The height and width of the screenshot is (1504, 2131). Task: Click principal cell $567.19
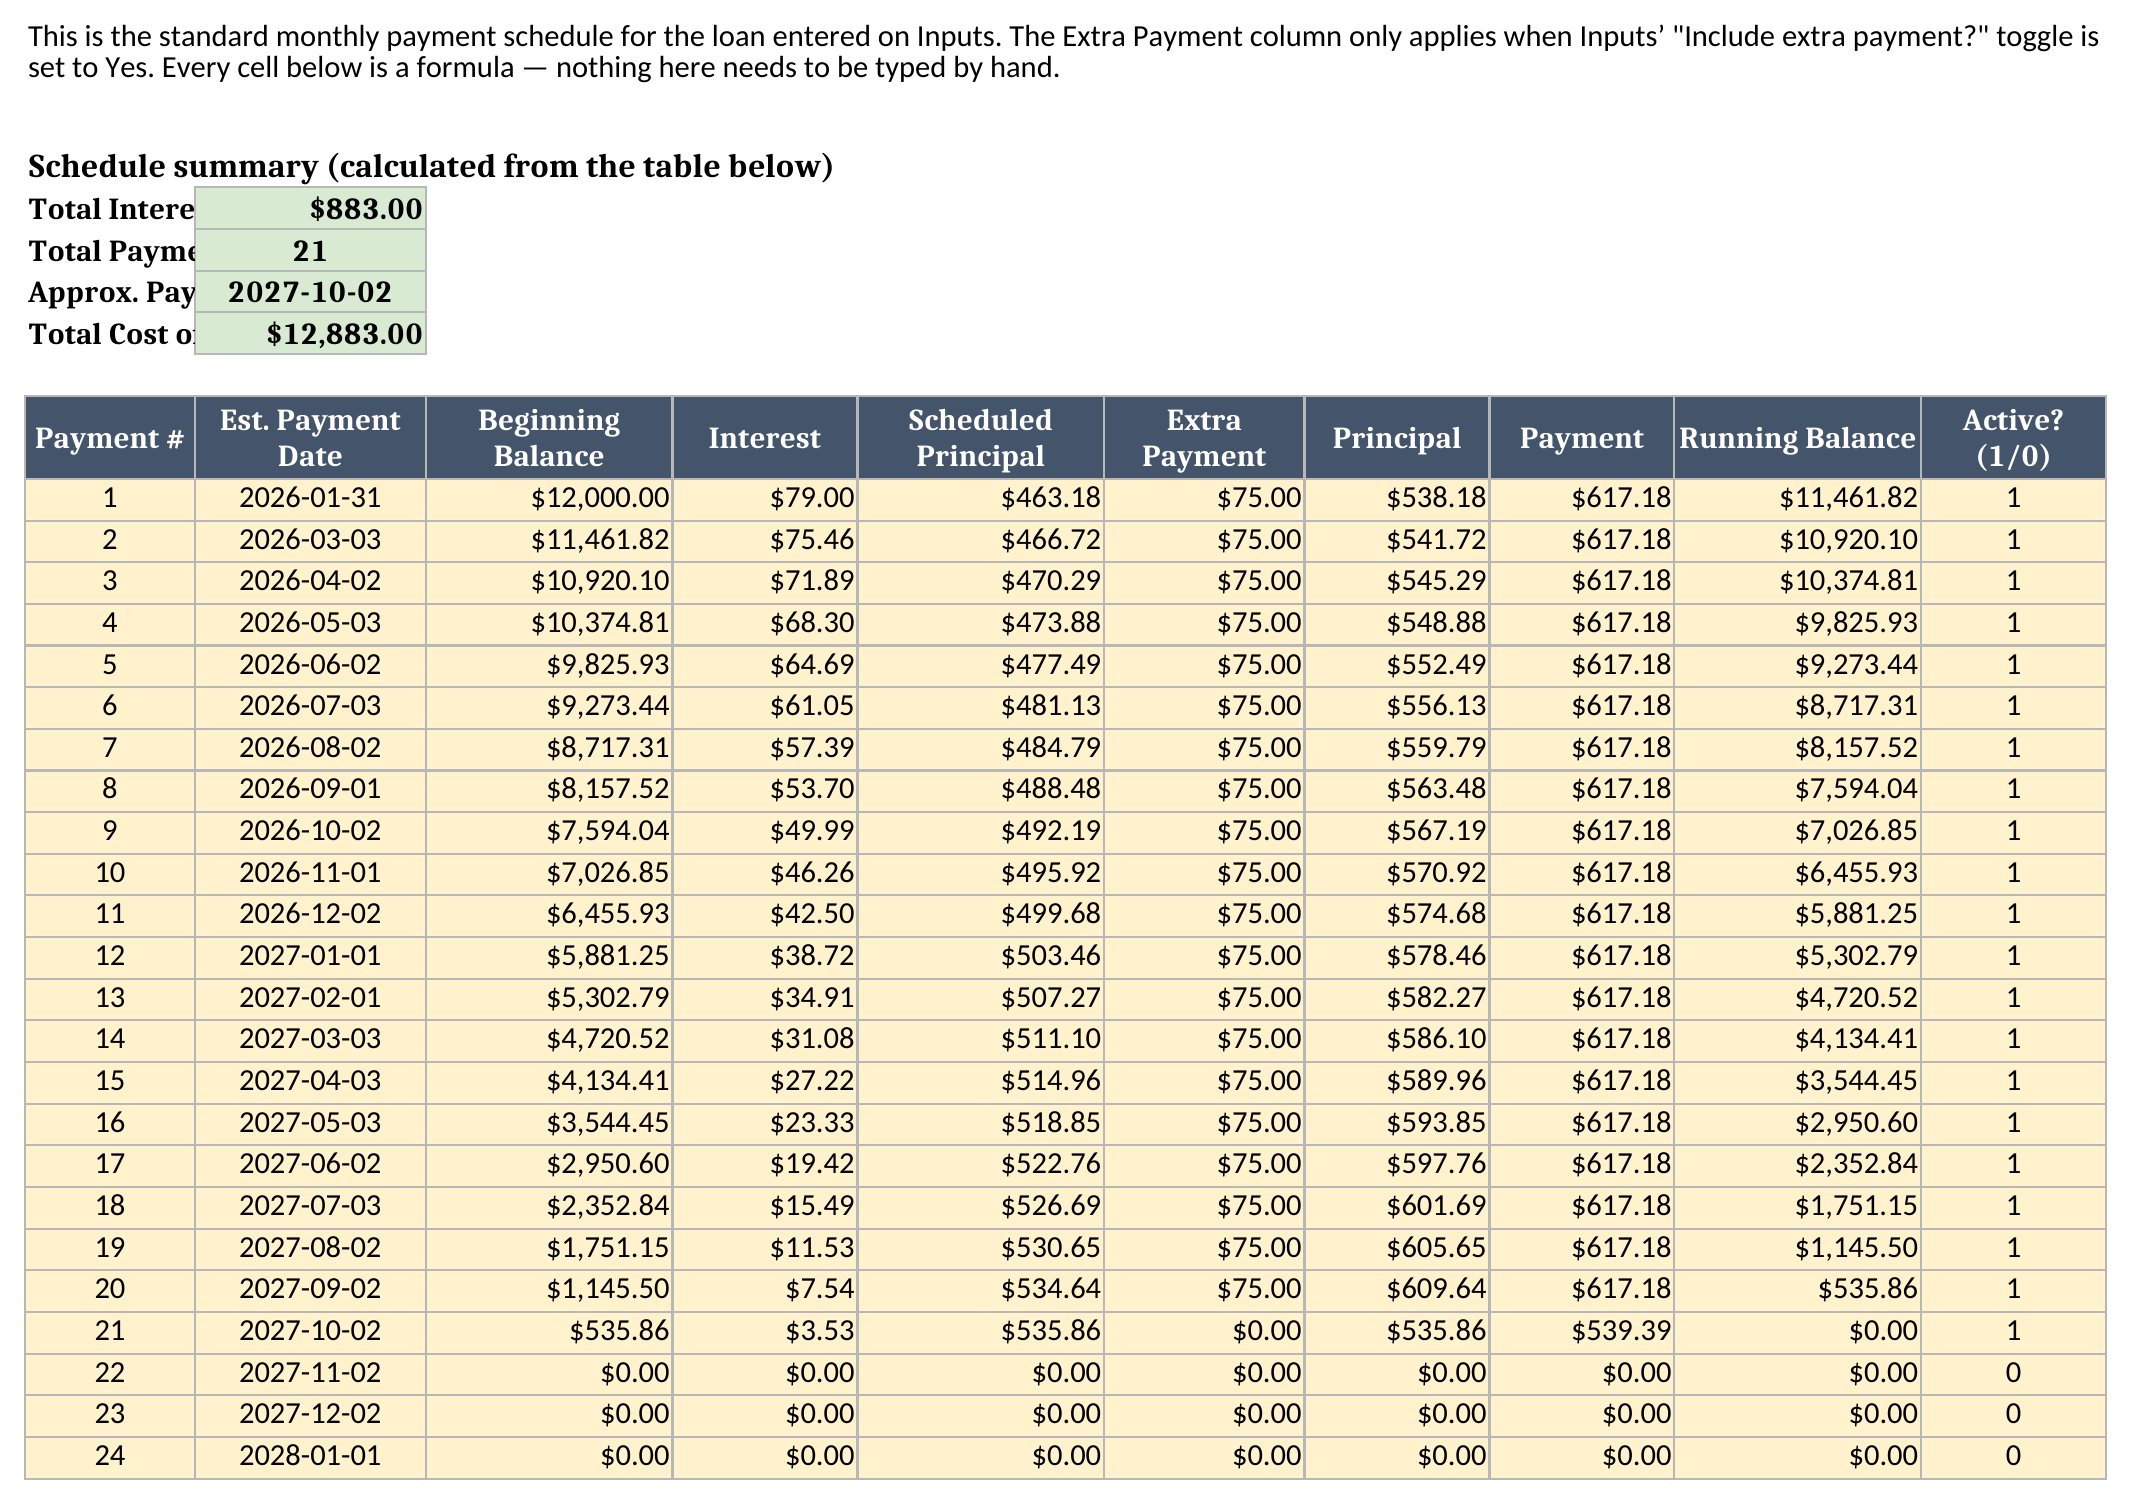point(1397,832)
